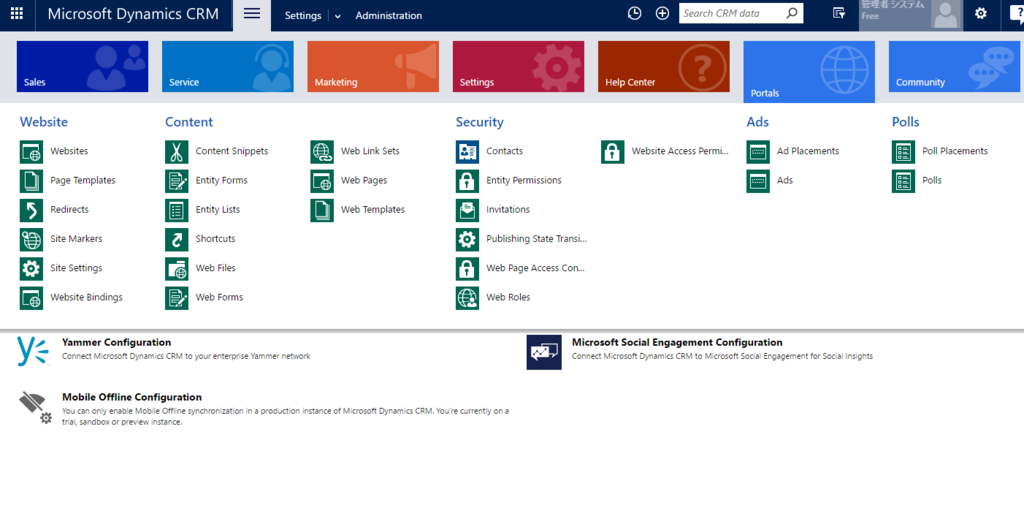
Task: Click the user avatar picture
Action: click(946, 14)
